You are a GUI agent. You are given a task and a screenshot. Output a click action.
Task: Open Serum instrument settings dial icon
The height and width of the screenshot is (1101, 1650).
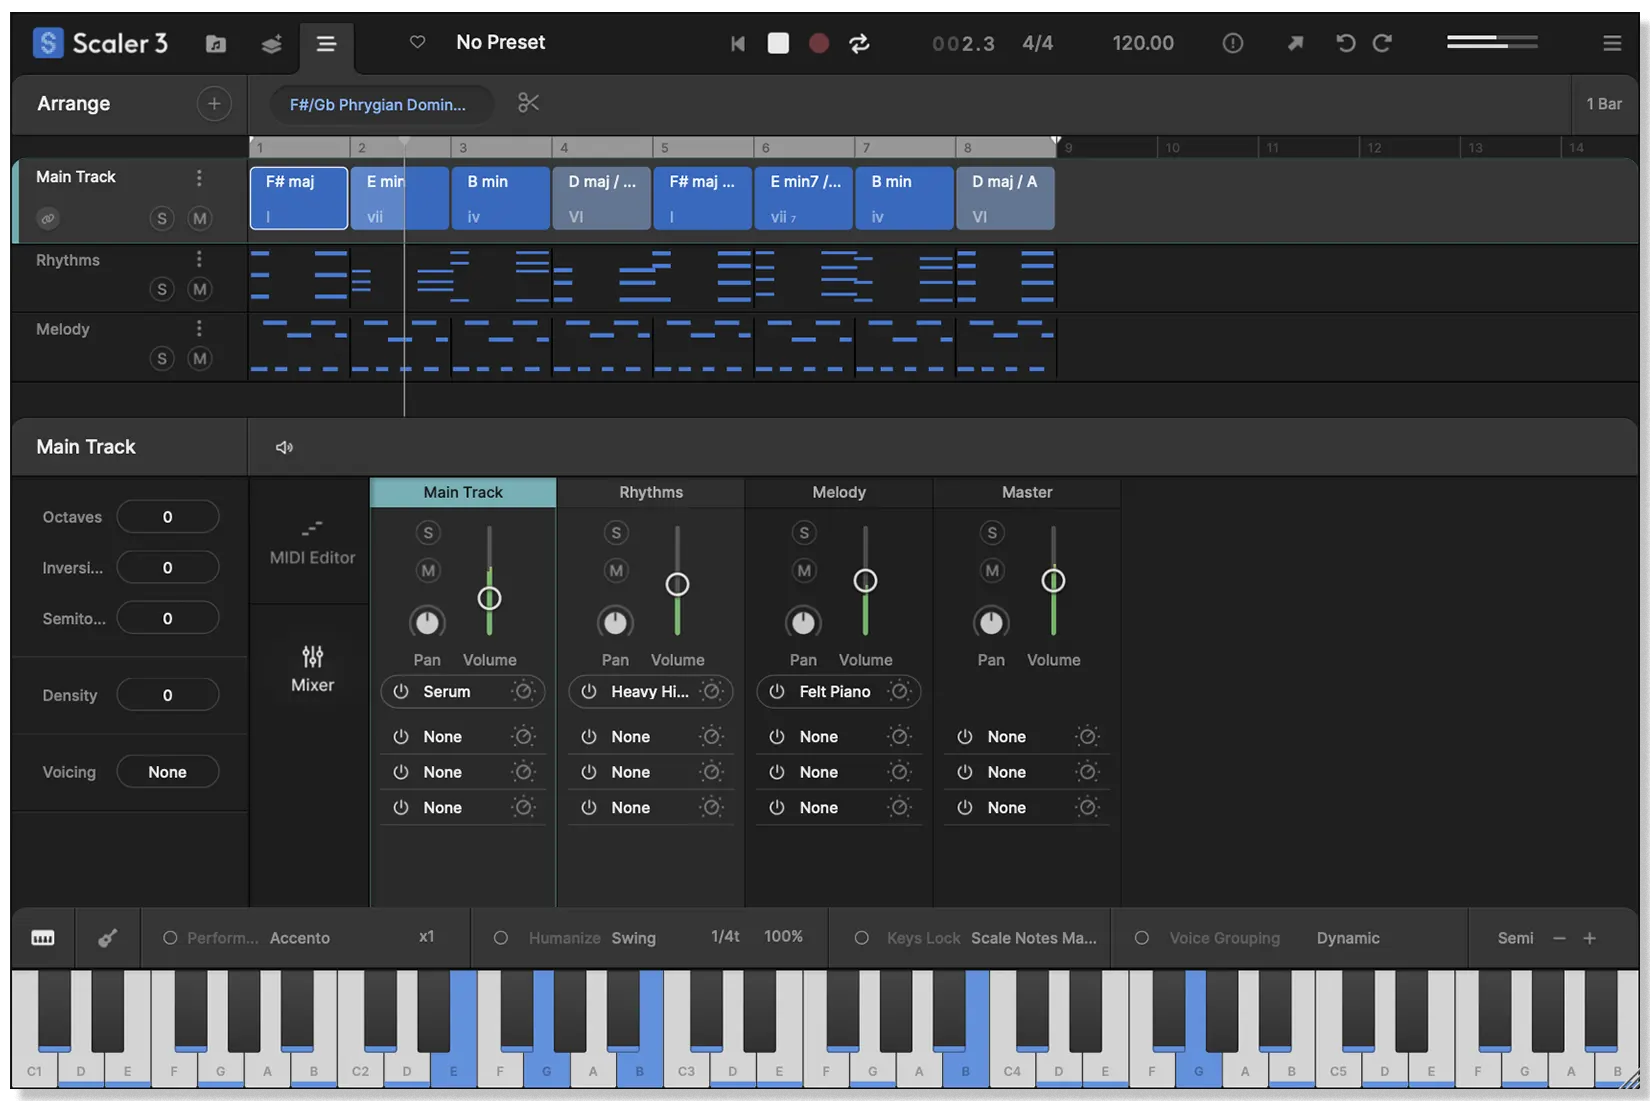523,691
